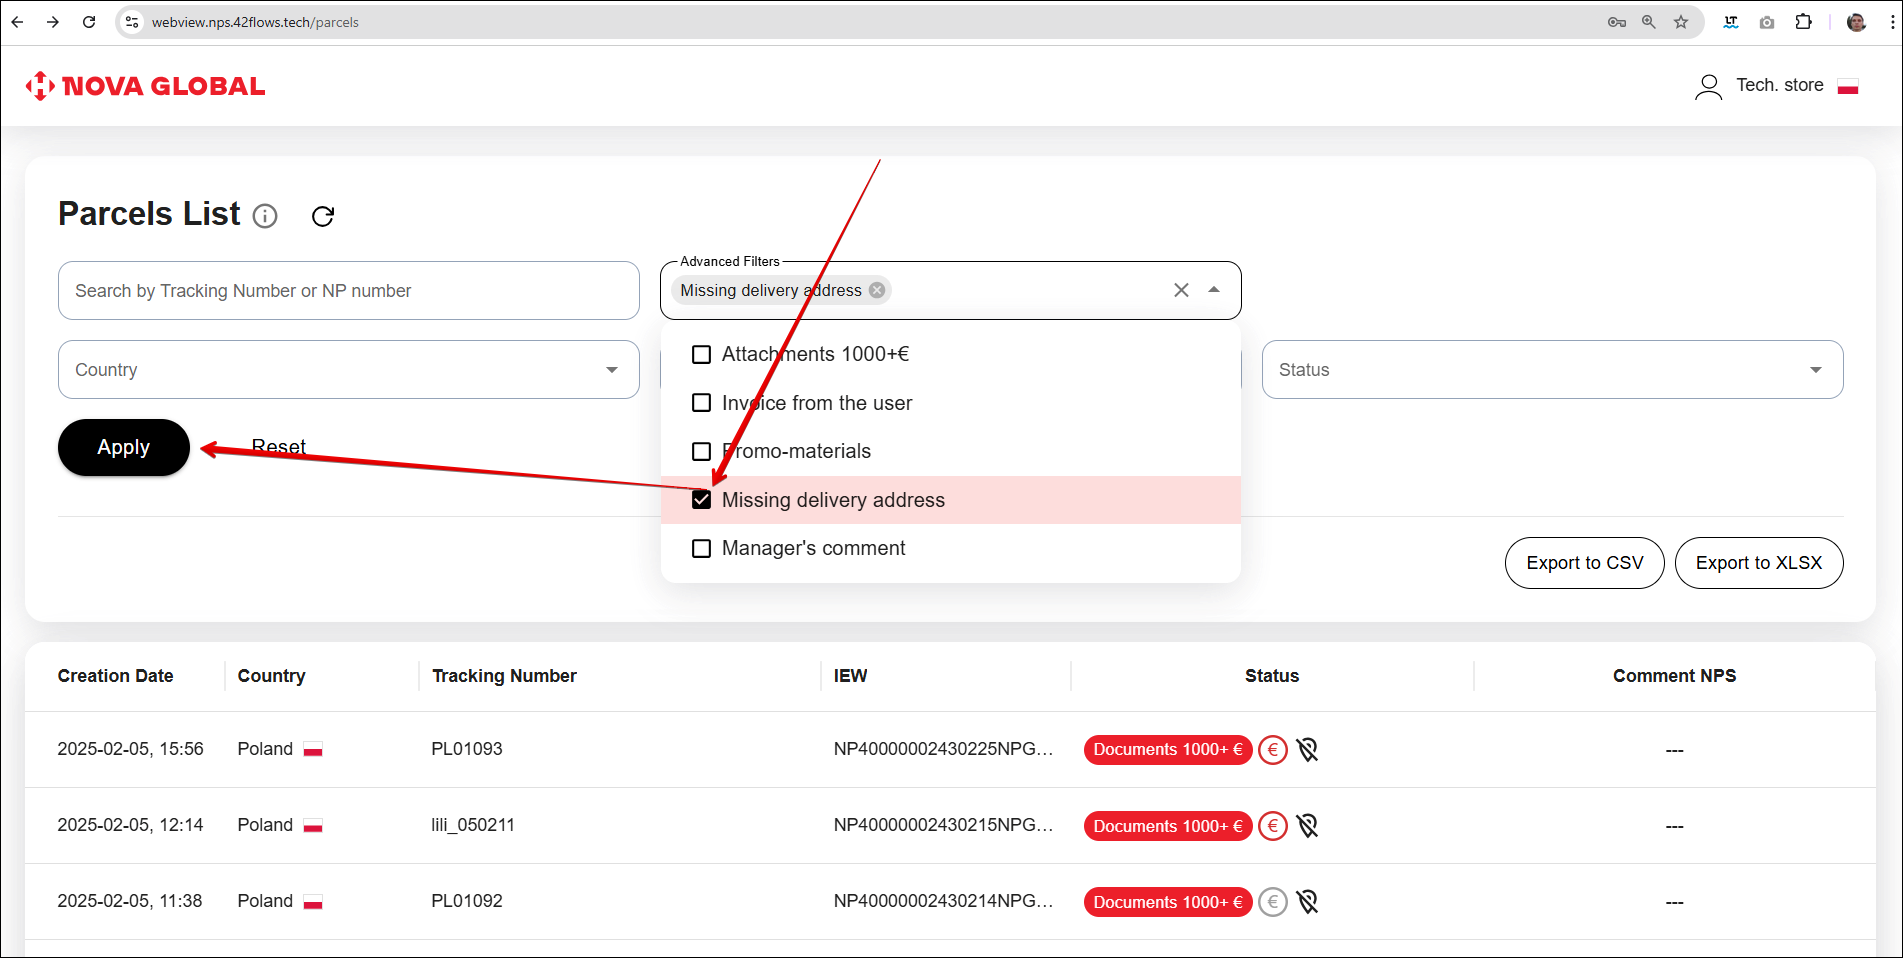Screen dimensions: 1903x958
Task: Clear all Advanced Filters with the X icon
Action: [x=1181, y=290]
